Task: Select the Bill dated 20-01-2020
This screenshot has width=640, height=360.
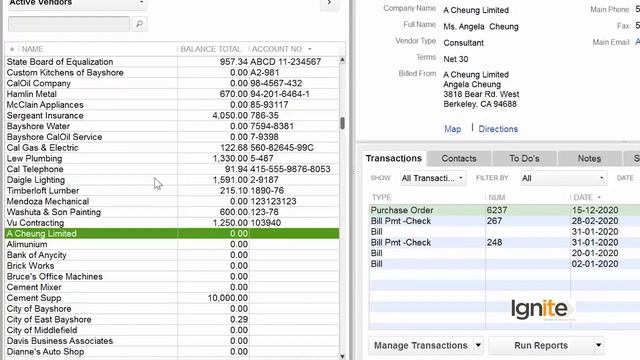Action: 504,253
